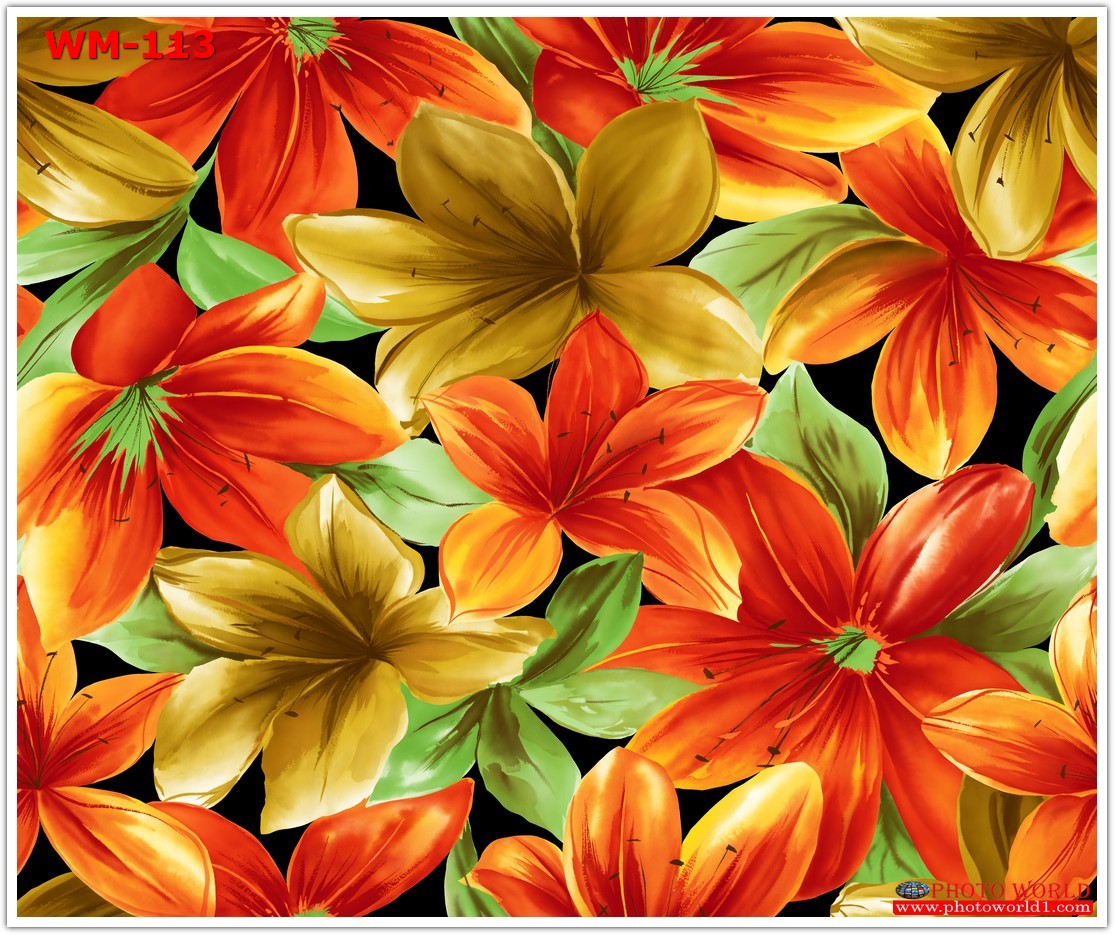The image size is (1115, 935).
Task: Click green center of large lower-right orange flower
Action: coord(857,648)
